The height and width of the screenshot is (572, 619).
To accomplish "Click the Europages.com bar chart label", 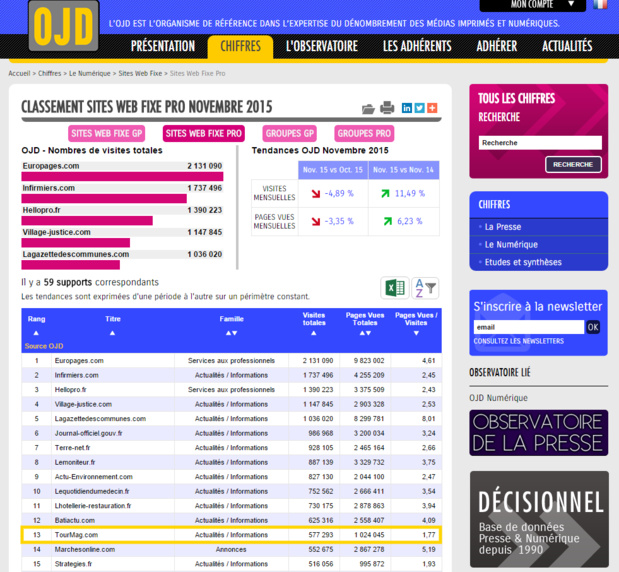I will [x=51, y=166].
